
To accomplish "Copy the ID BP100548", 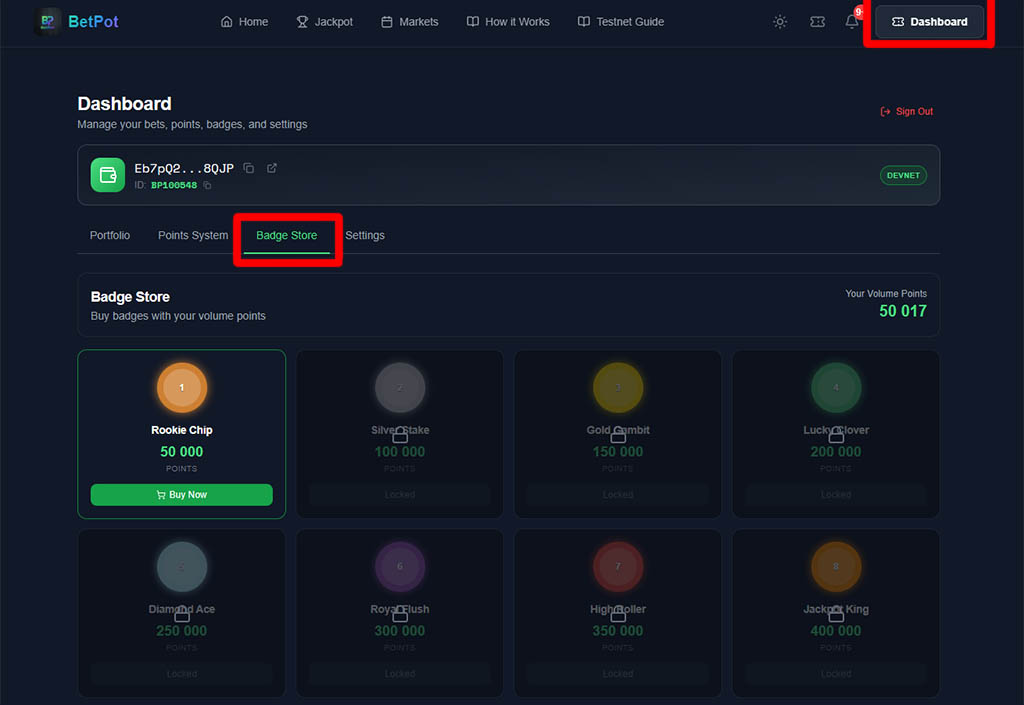I will pyautogui.click(x=208, y=186).
